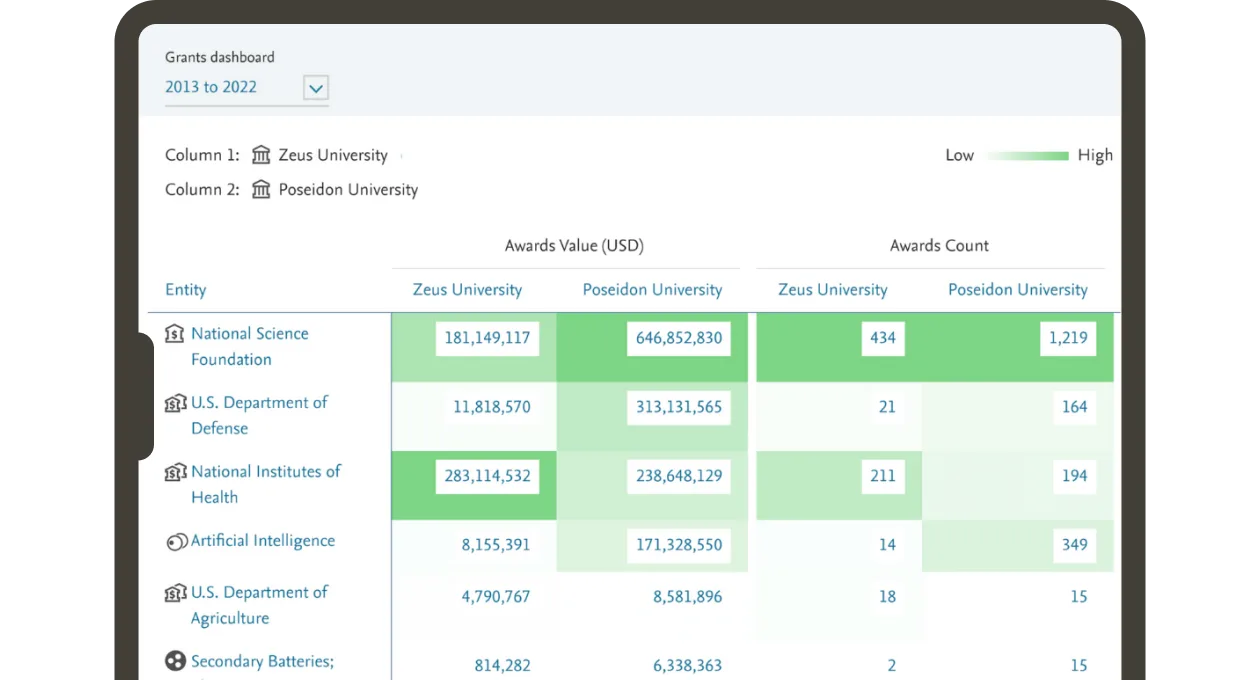Sort by the Entity column header
The width and height of the screenshot is (1260, 680).
185,290
